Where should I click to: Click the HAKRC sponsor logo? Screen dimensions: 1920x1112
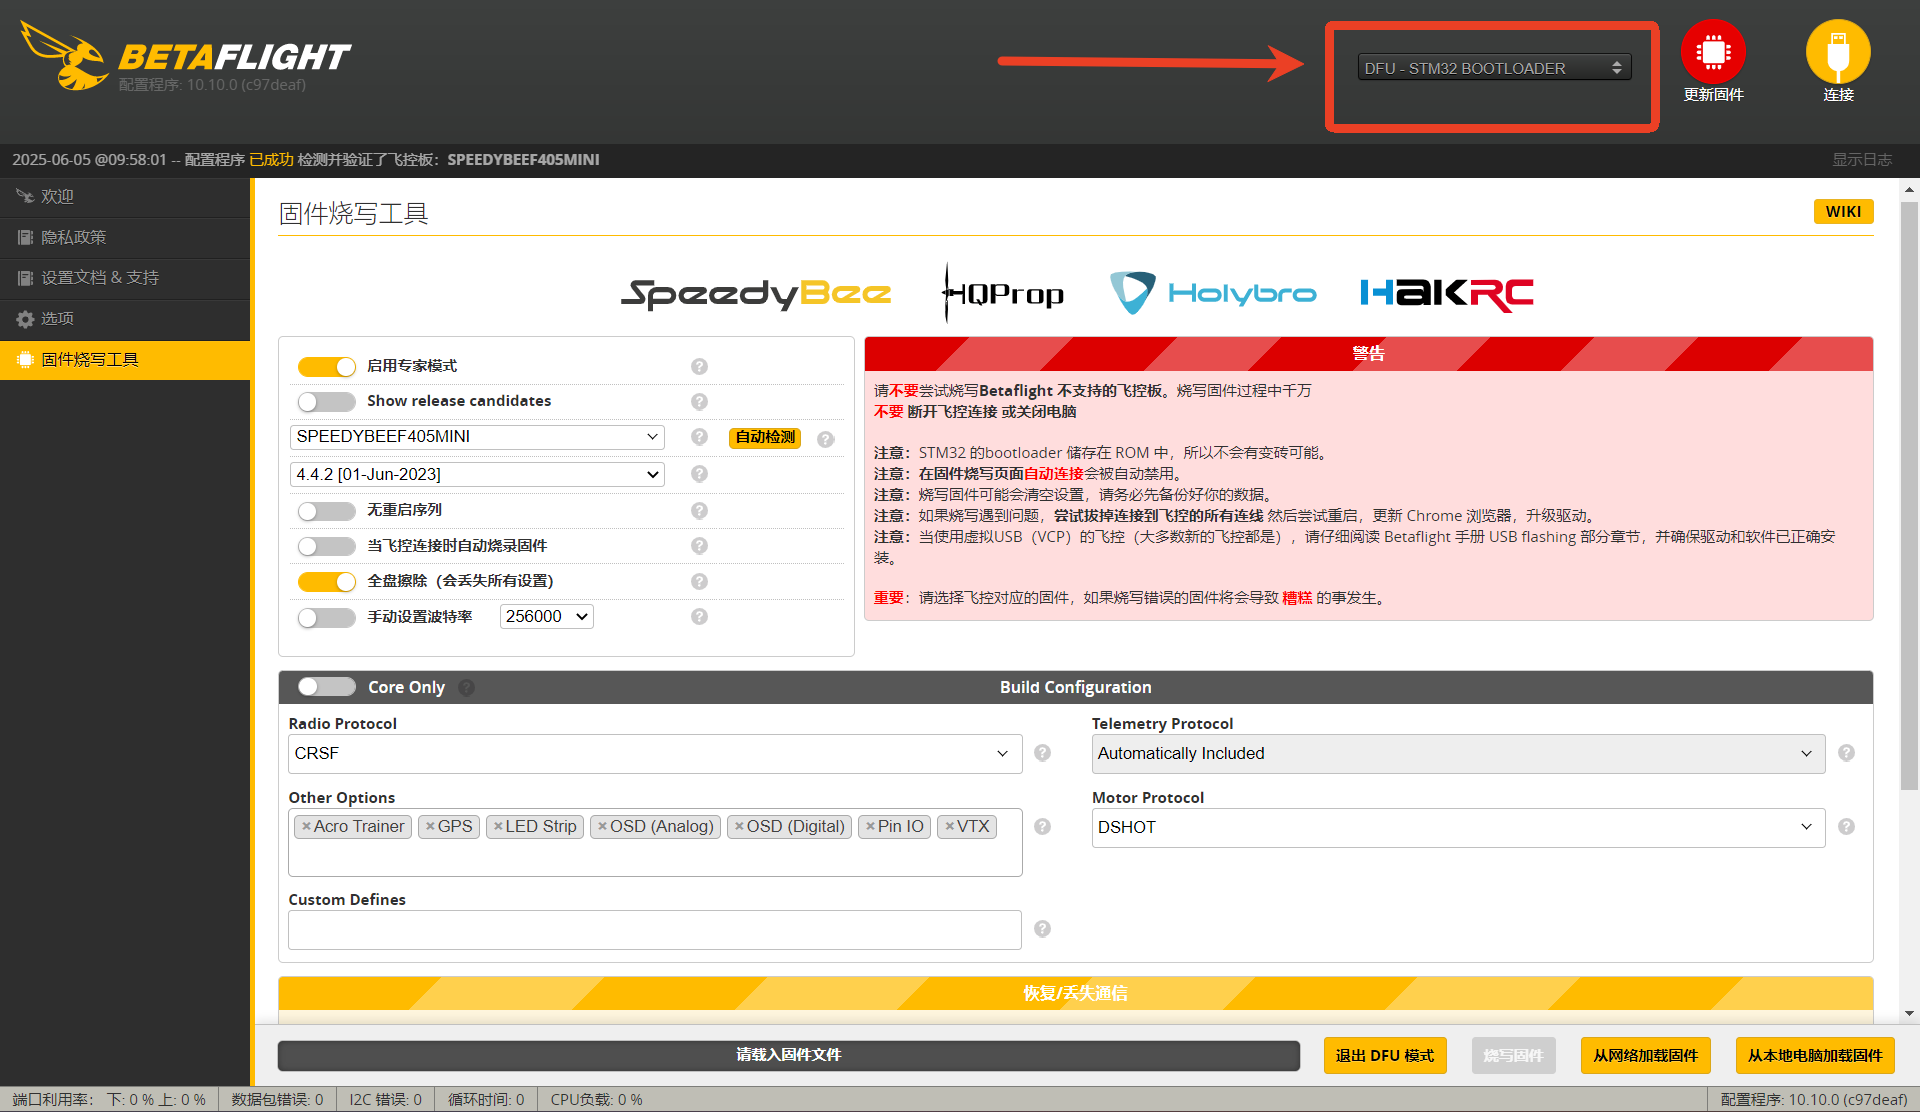pyautogui.click(x=1447, y=293)
